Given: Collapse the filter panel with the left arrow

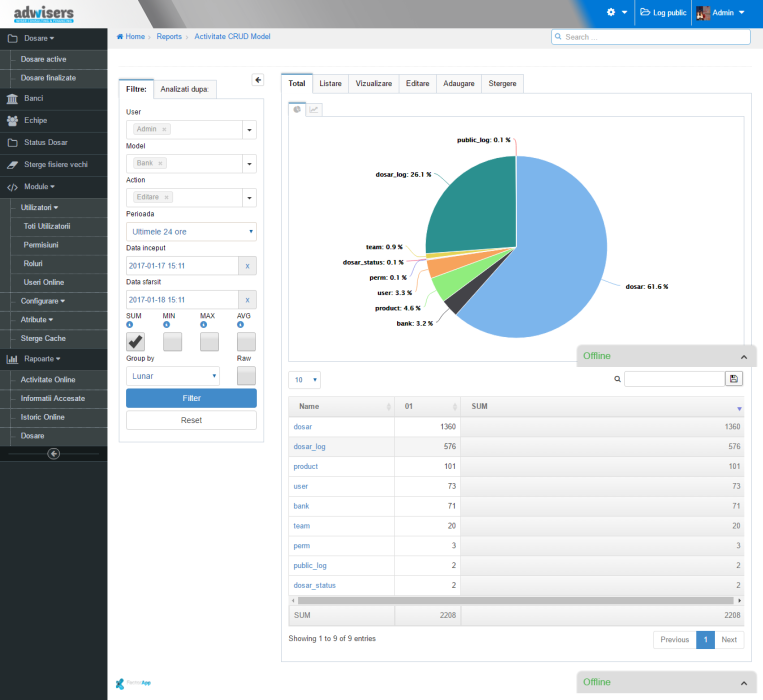Looking at the screenshot, I should click(258, 80).
